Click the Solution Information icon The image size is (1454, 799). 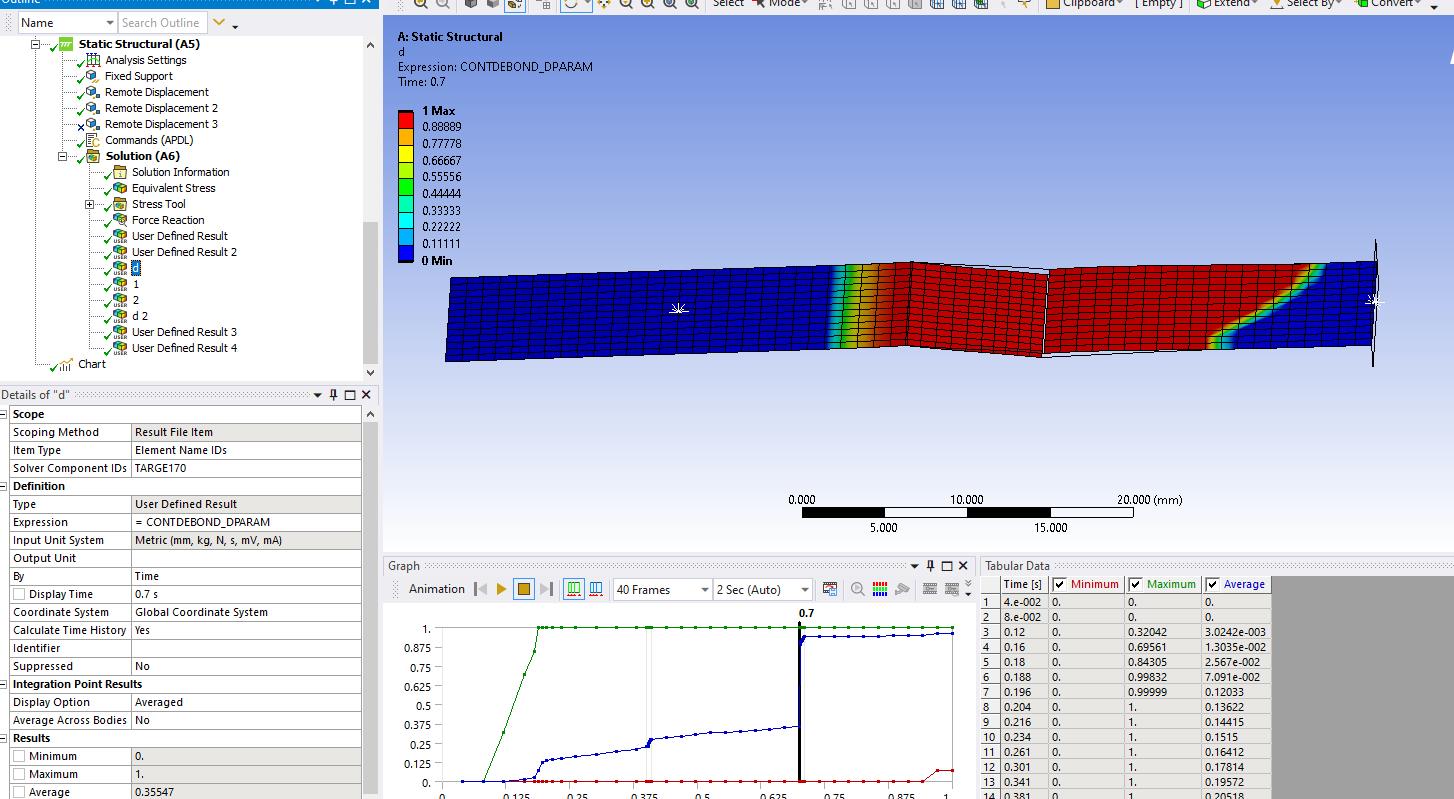pos(120,172)
